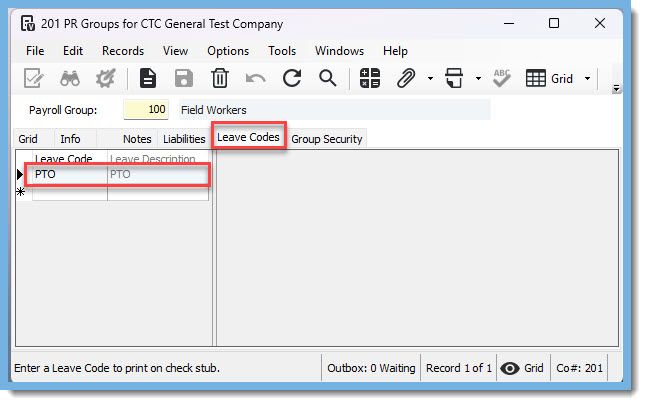Click the printer icon in toolbar
Viewport: 646px width, 405px height.
pos(454,78)
